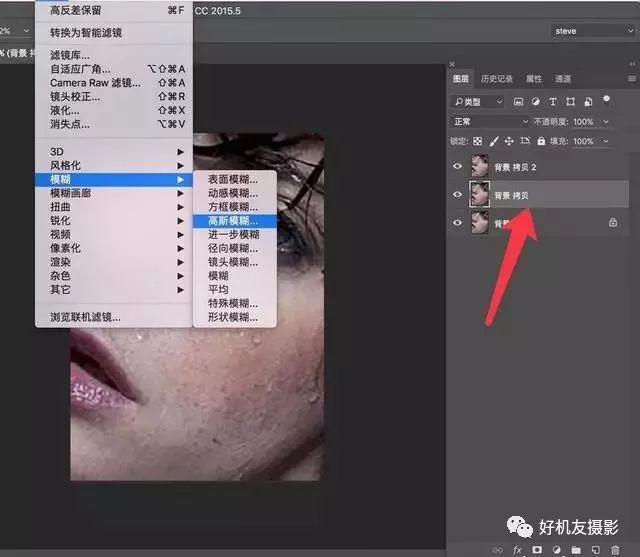Screen dimensions: 640x557
Task: Expand the 3D submenu
Action: click(114, 152)
